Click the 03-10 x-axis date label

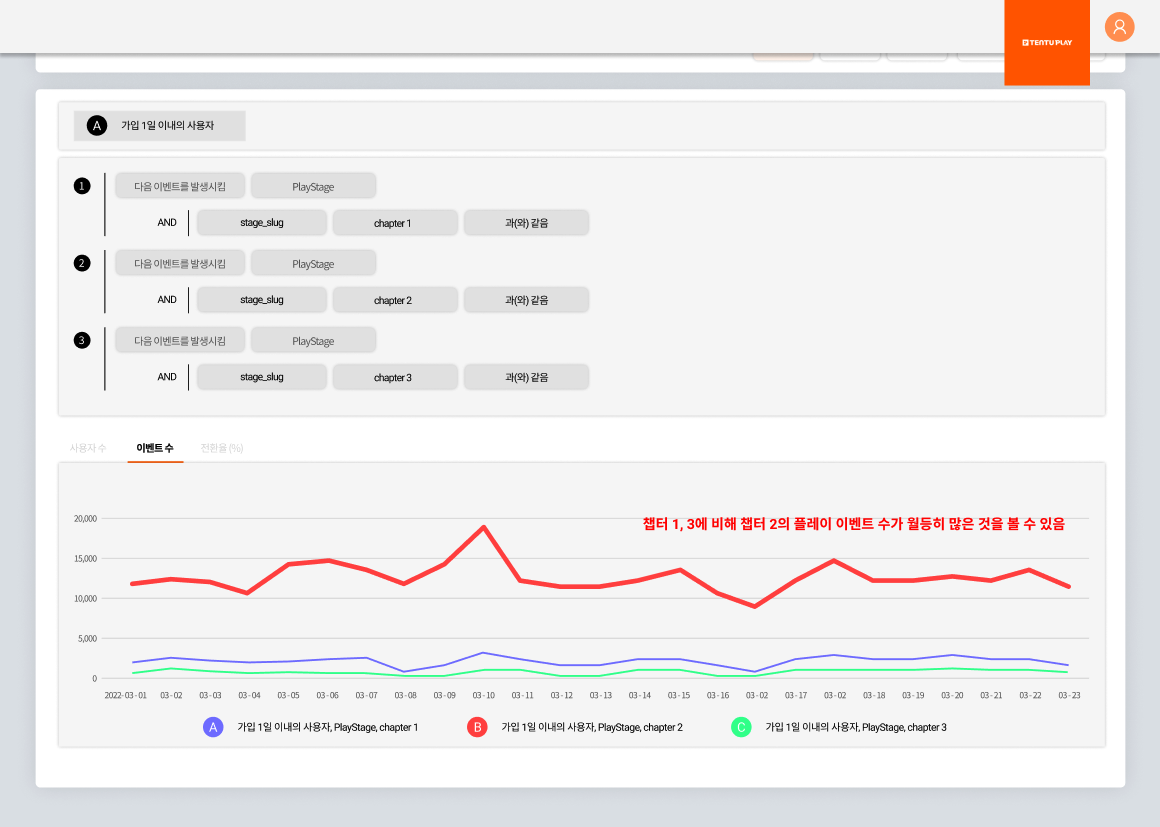tap(484, 695)
